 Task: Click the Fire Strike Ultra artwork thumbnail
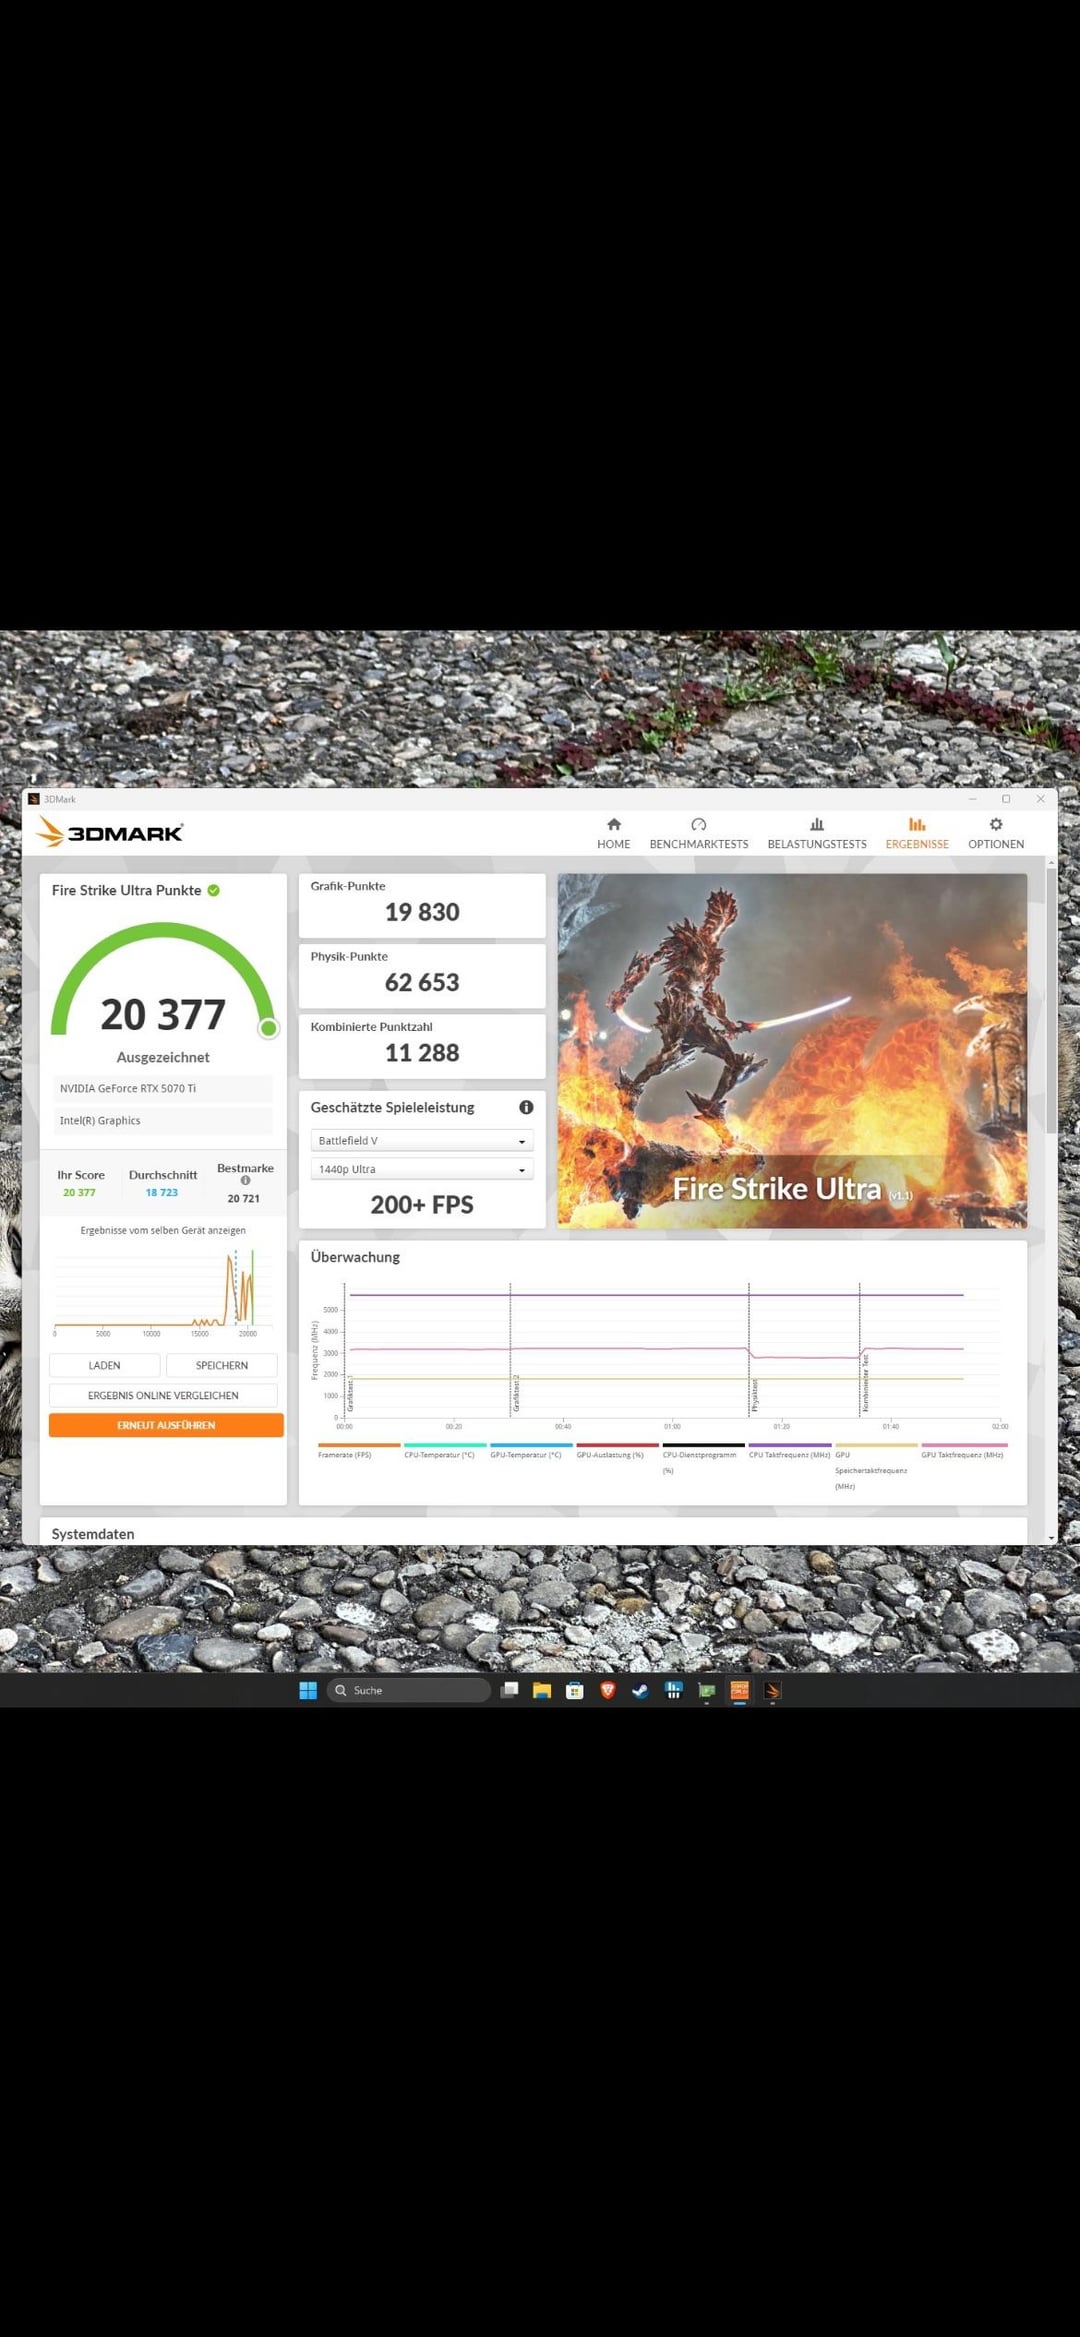(x=792, y=1051)
